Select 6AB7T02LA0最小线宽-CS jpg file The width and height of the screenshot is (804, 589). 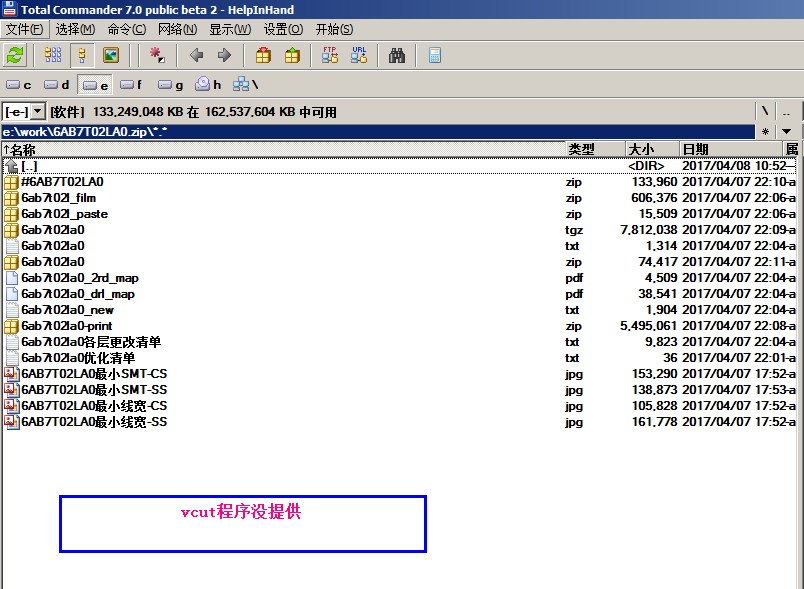pos(400,405)
